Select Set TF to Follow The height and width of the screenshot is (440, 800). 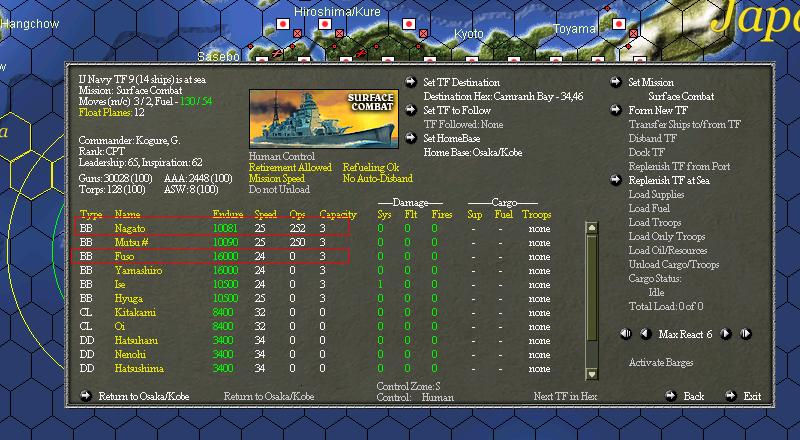point(457,110)
